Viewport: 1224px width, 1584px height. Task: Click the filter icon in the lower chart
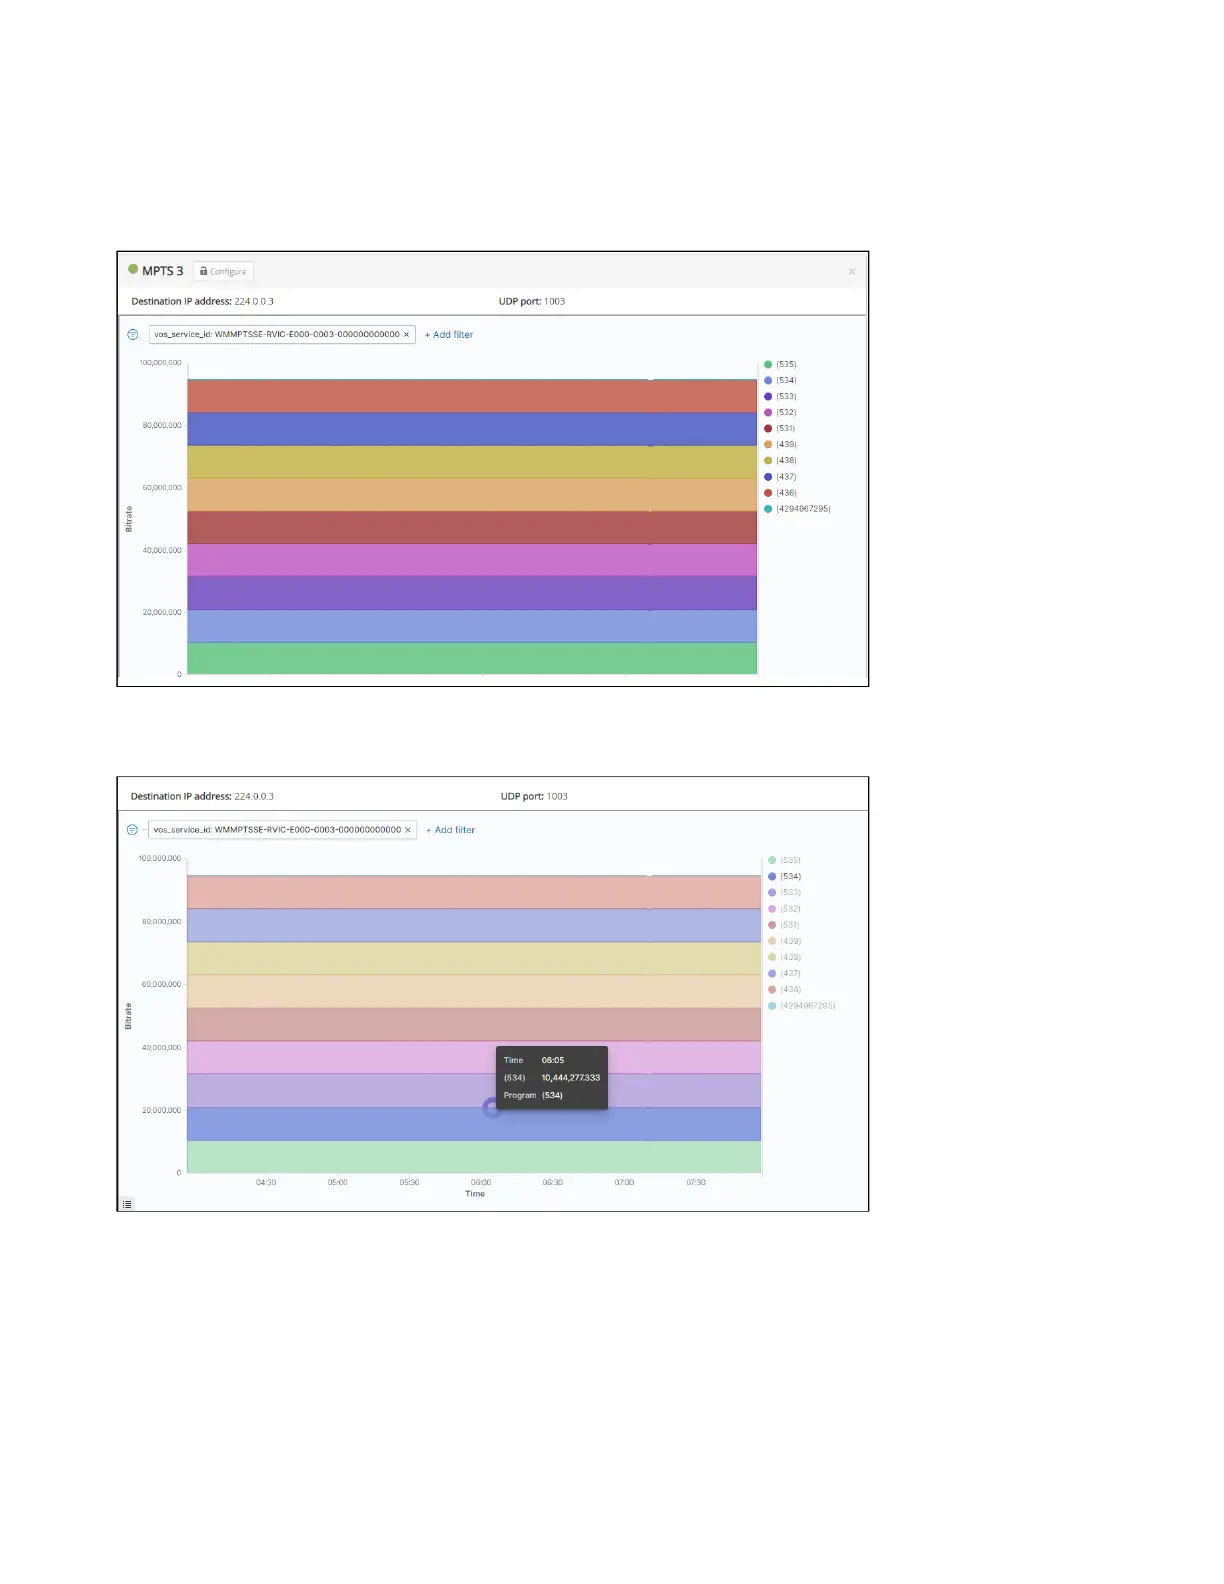(132, 830)
